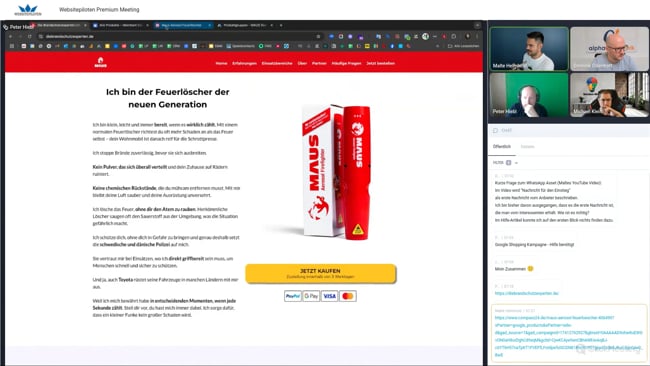Open Häufige Fragen in the site navigation
This screenshot has height=366, width=650.
(347, 63)
